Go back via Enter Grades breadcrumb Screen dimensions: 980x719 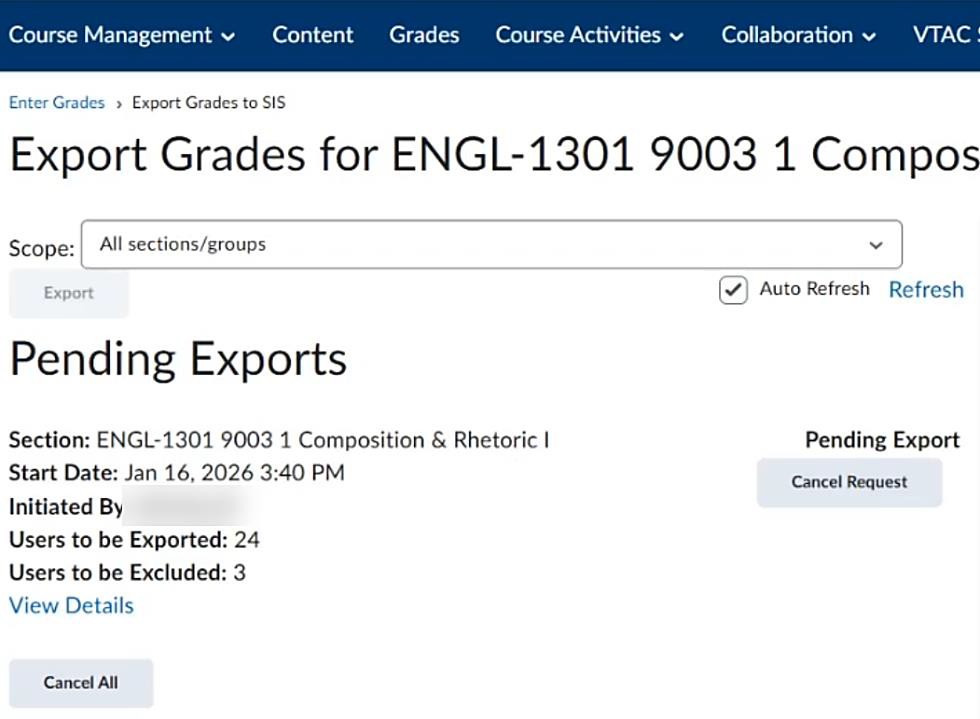(x=56, y=102)
